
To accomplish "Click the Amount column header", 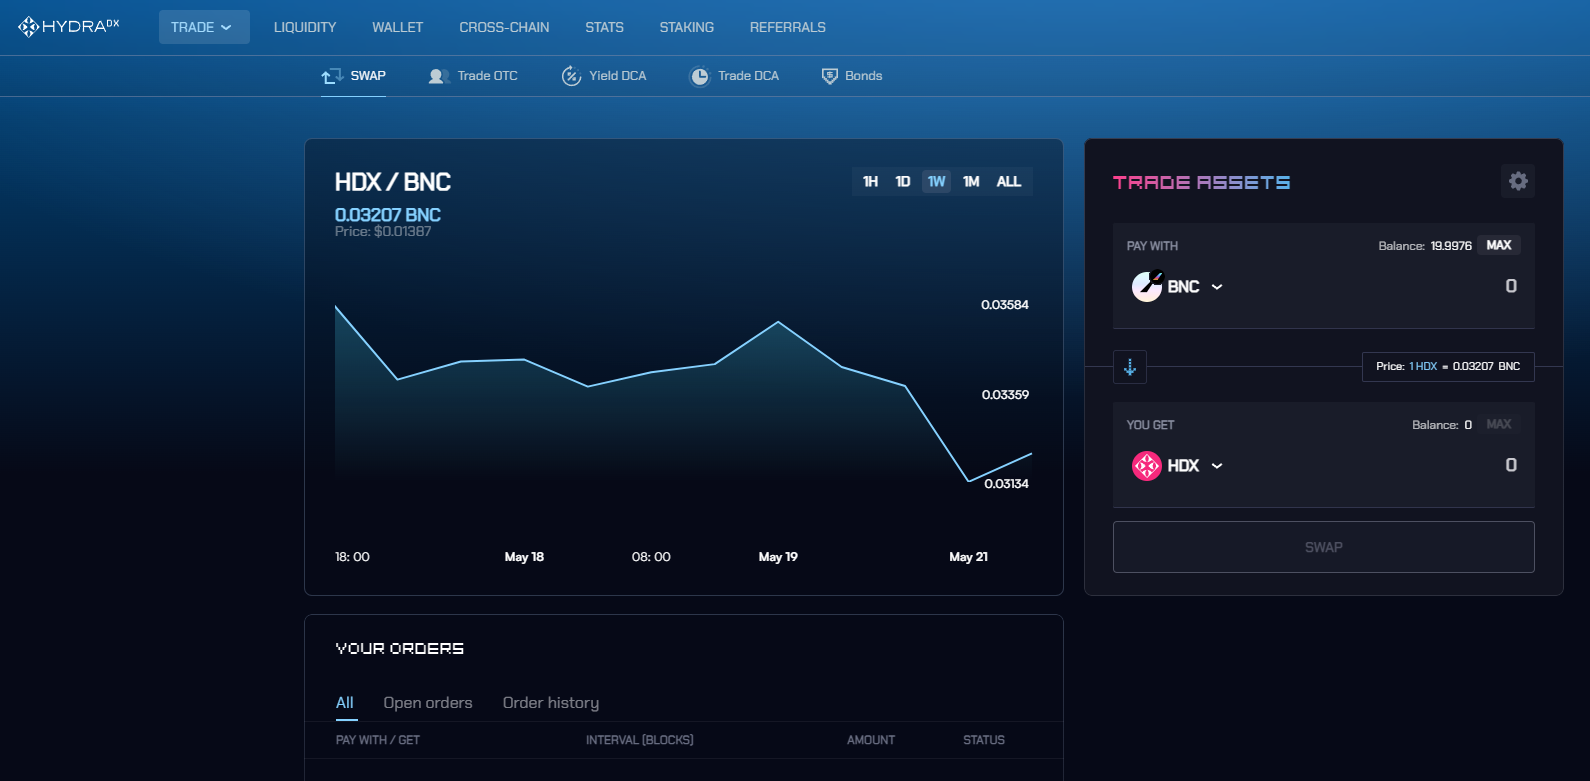I will pyautogui.click(x=871, y=740).
